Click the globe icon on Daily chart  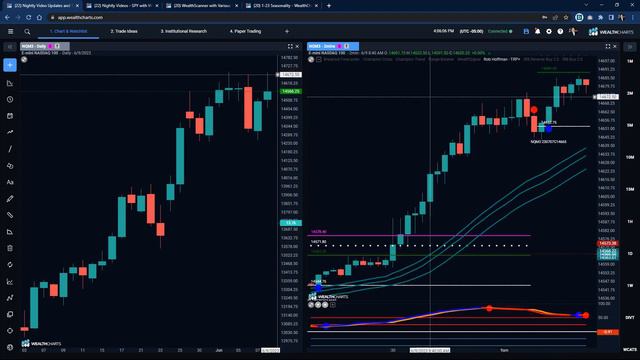pyautogui.click(x=24, y=60)
